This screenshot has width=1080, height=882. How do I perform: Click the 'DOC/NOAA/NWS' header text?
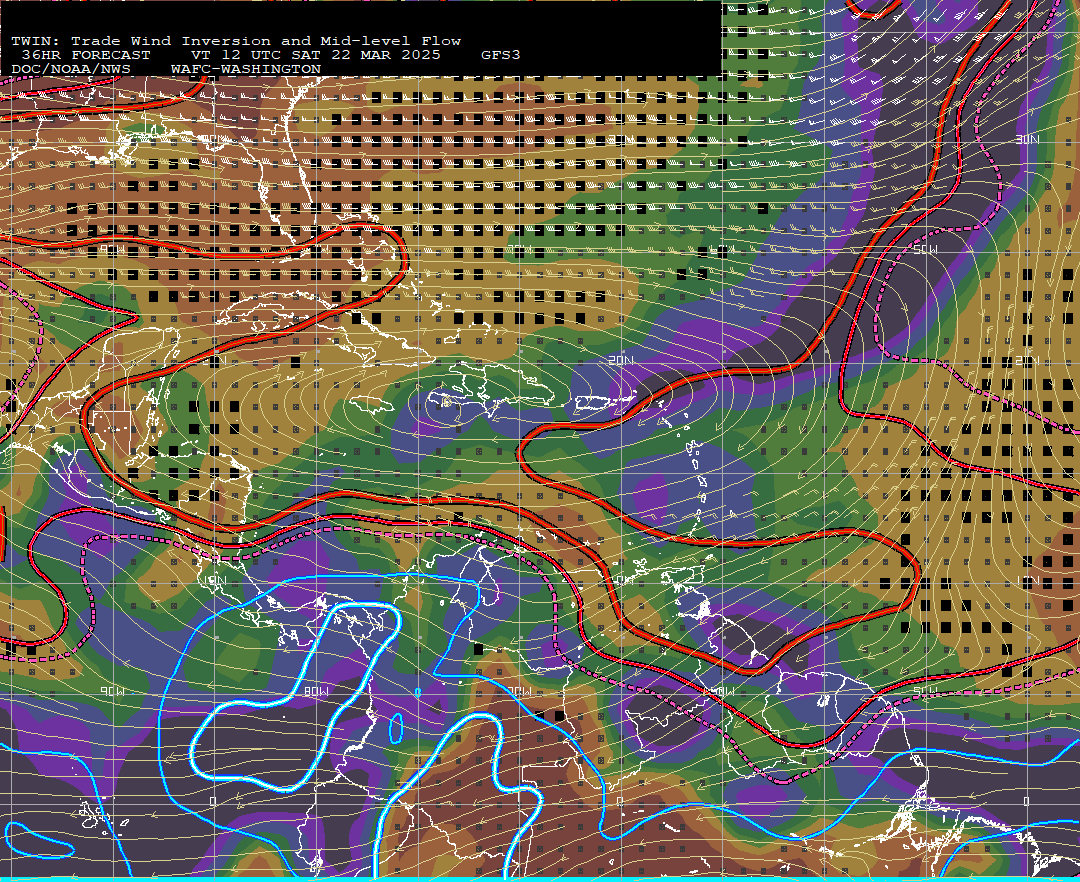pyautogui.click(x=71, y=69)
